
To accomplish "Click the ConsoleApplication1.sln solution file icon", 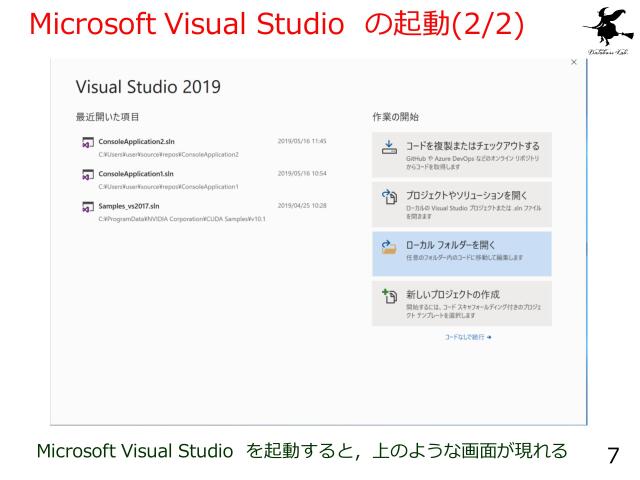I will pos(88,175).
